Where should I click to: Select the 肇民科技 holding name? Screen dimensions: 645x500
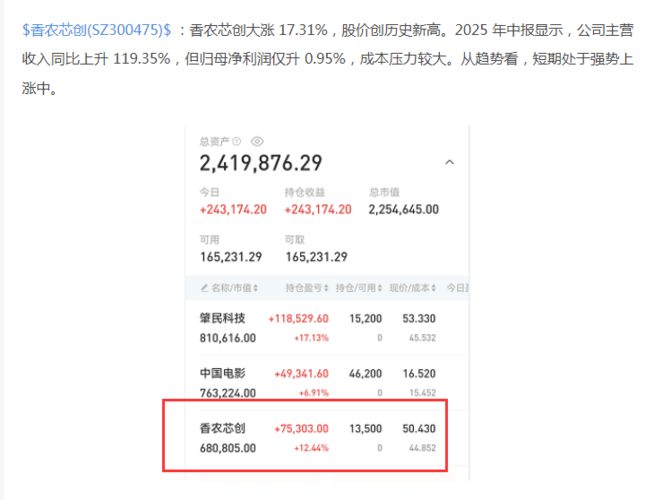[x=223, y=318]
